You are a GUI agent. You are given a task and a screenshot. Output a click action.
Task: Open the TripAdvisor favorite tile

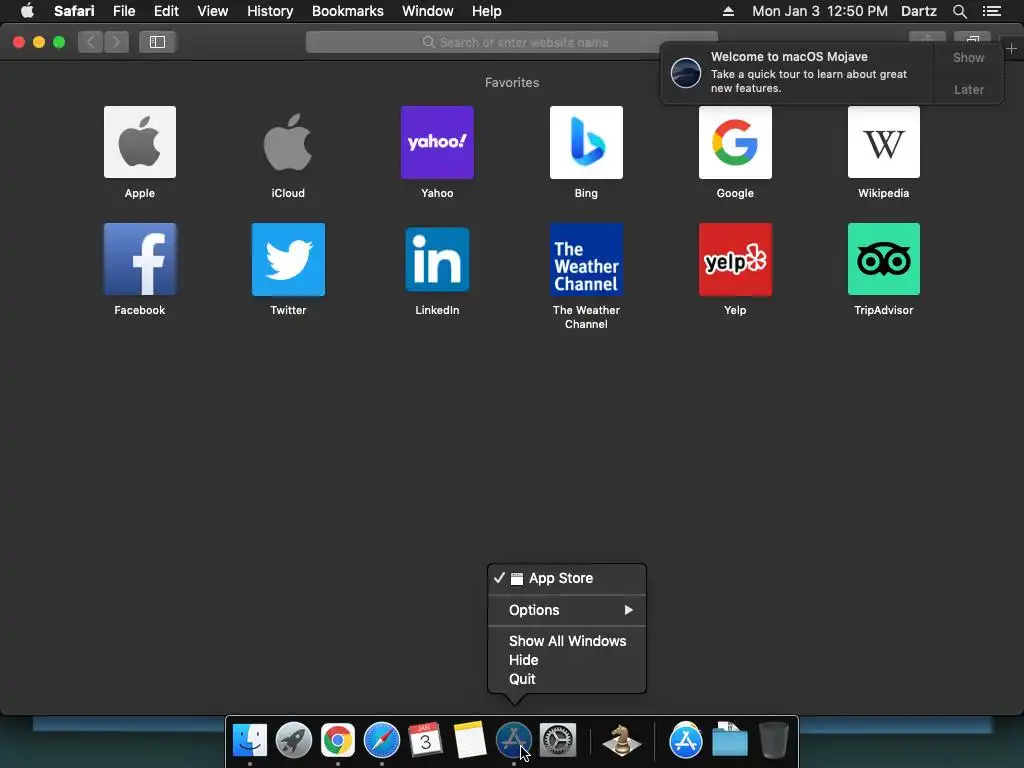[884, 259]
